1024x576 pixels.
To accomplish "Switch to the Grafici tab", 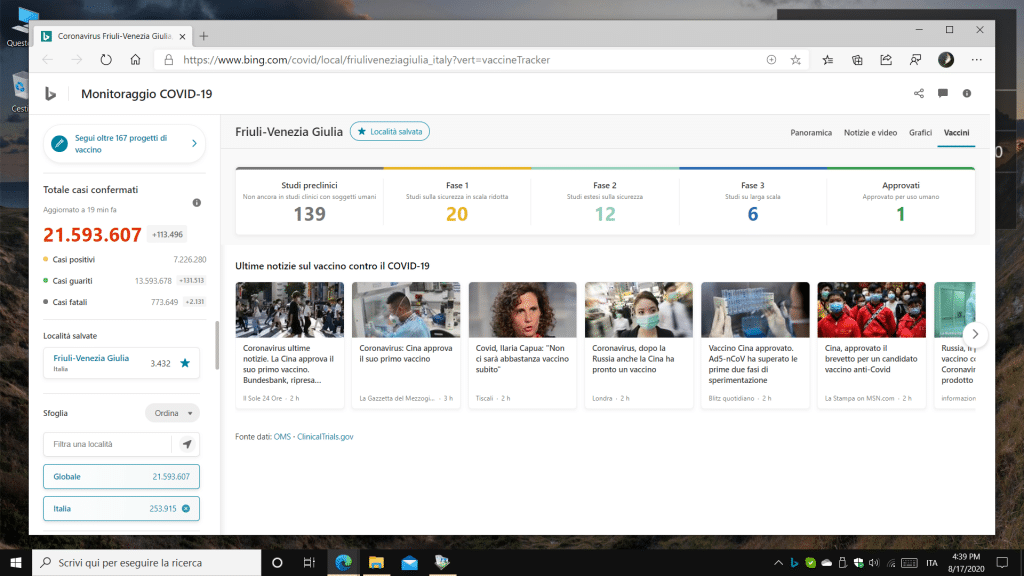I will (x=920, y=132).
